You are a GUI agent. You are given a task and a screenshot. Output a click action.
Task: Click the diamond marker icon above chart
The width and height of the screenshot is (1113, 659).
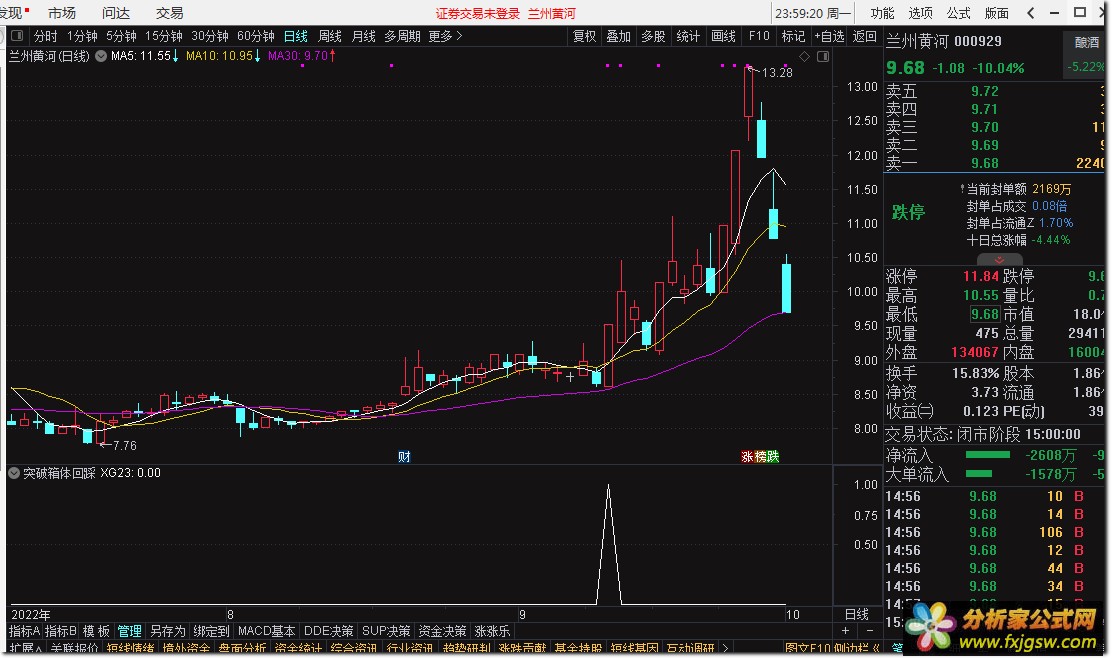tap(804, 56)
